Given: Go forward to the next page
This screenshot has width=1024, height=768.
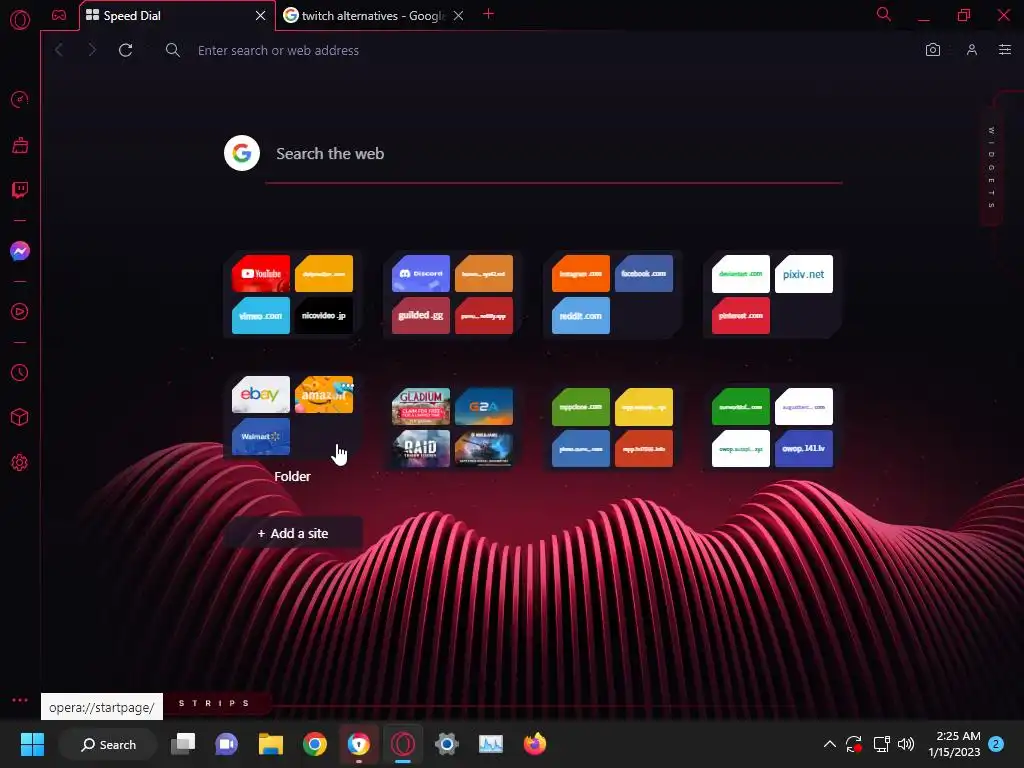Looking at the screenshot, I should tap(92, 50).
